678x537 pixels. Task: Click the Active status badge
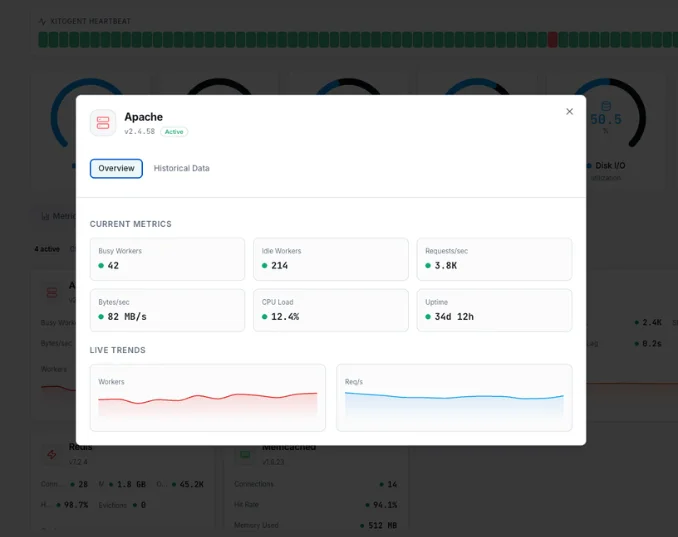pos(174,132)
